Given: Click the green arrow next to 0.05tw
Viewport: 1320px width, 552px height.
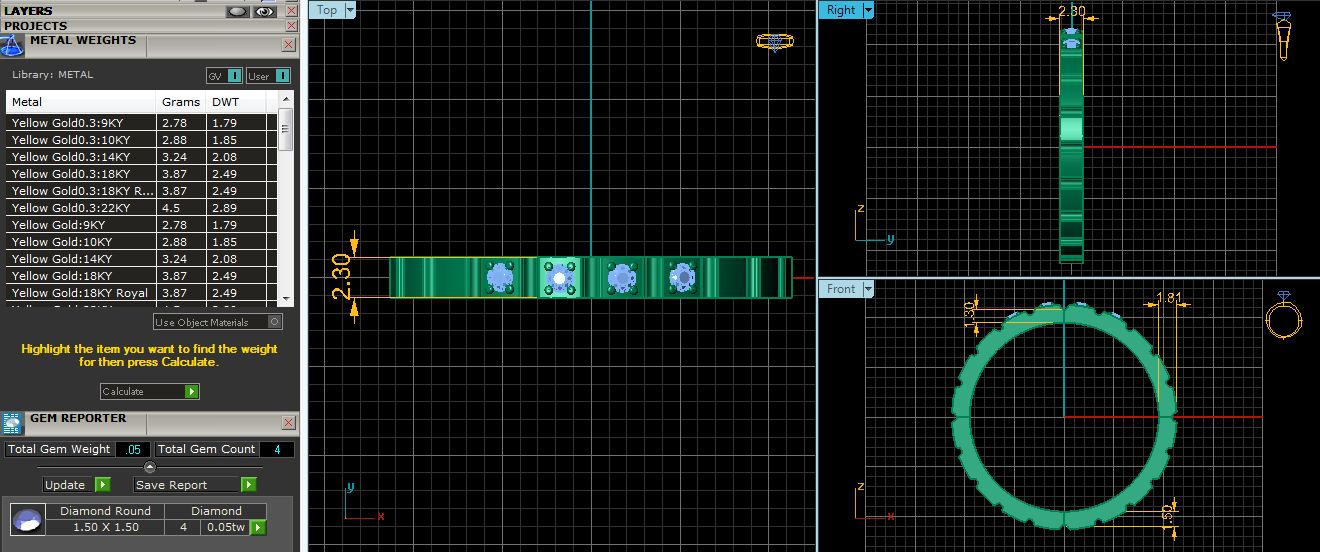Looking at the screenshot, I should pos(258,527).
